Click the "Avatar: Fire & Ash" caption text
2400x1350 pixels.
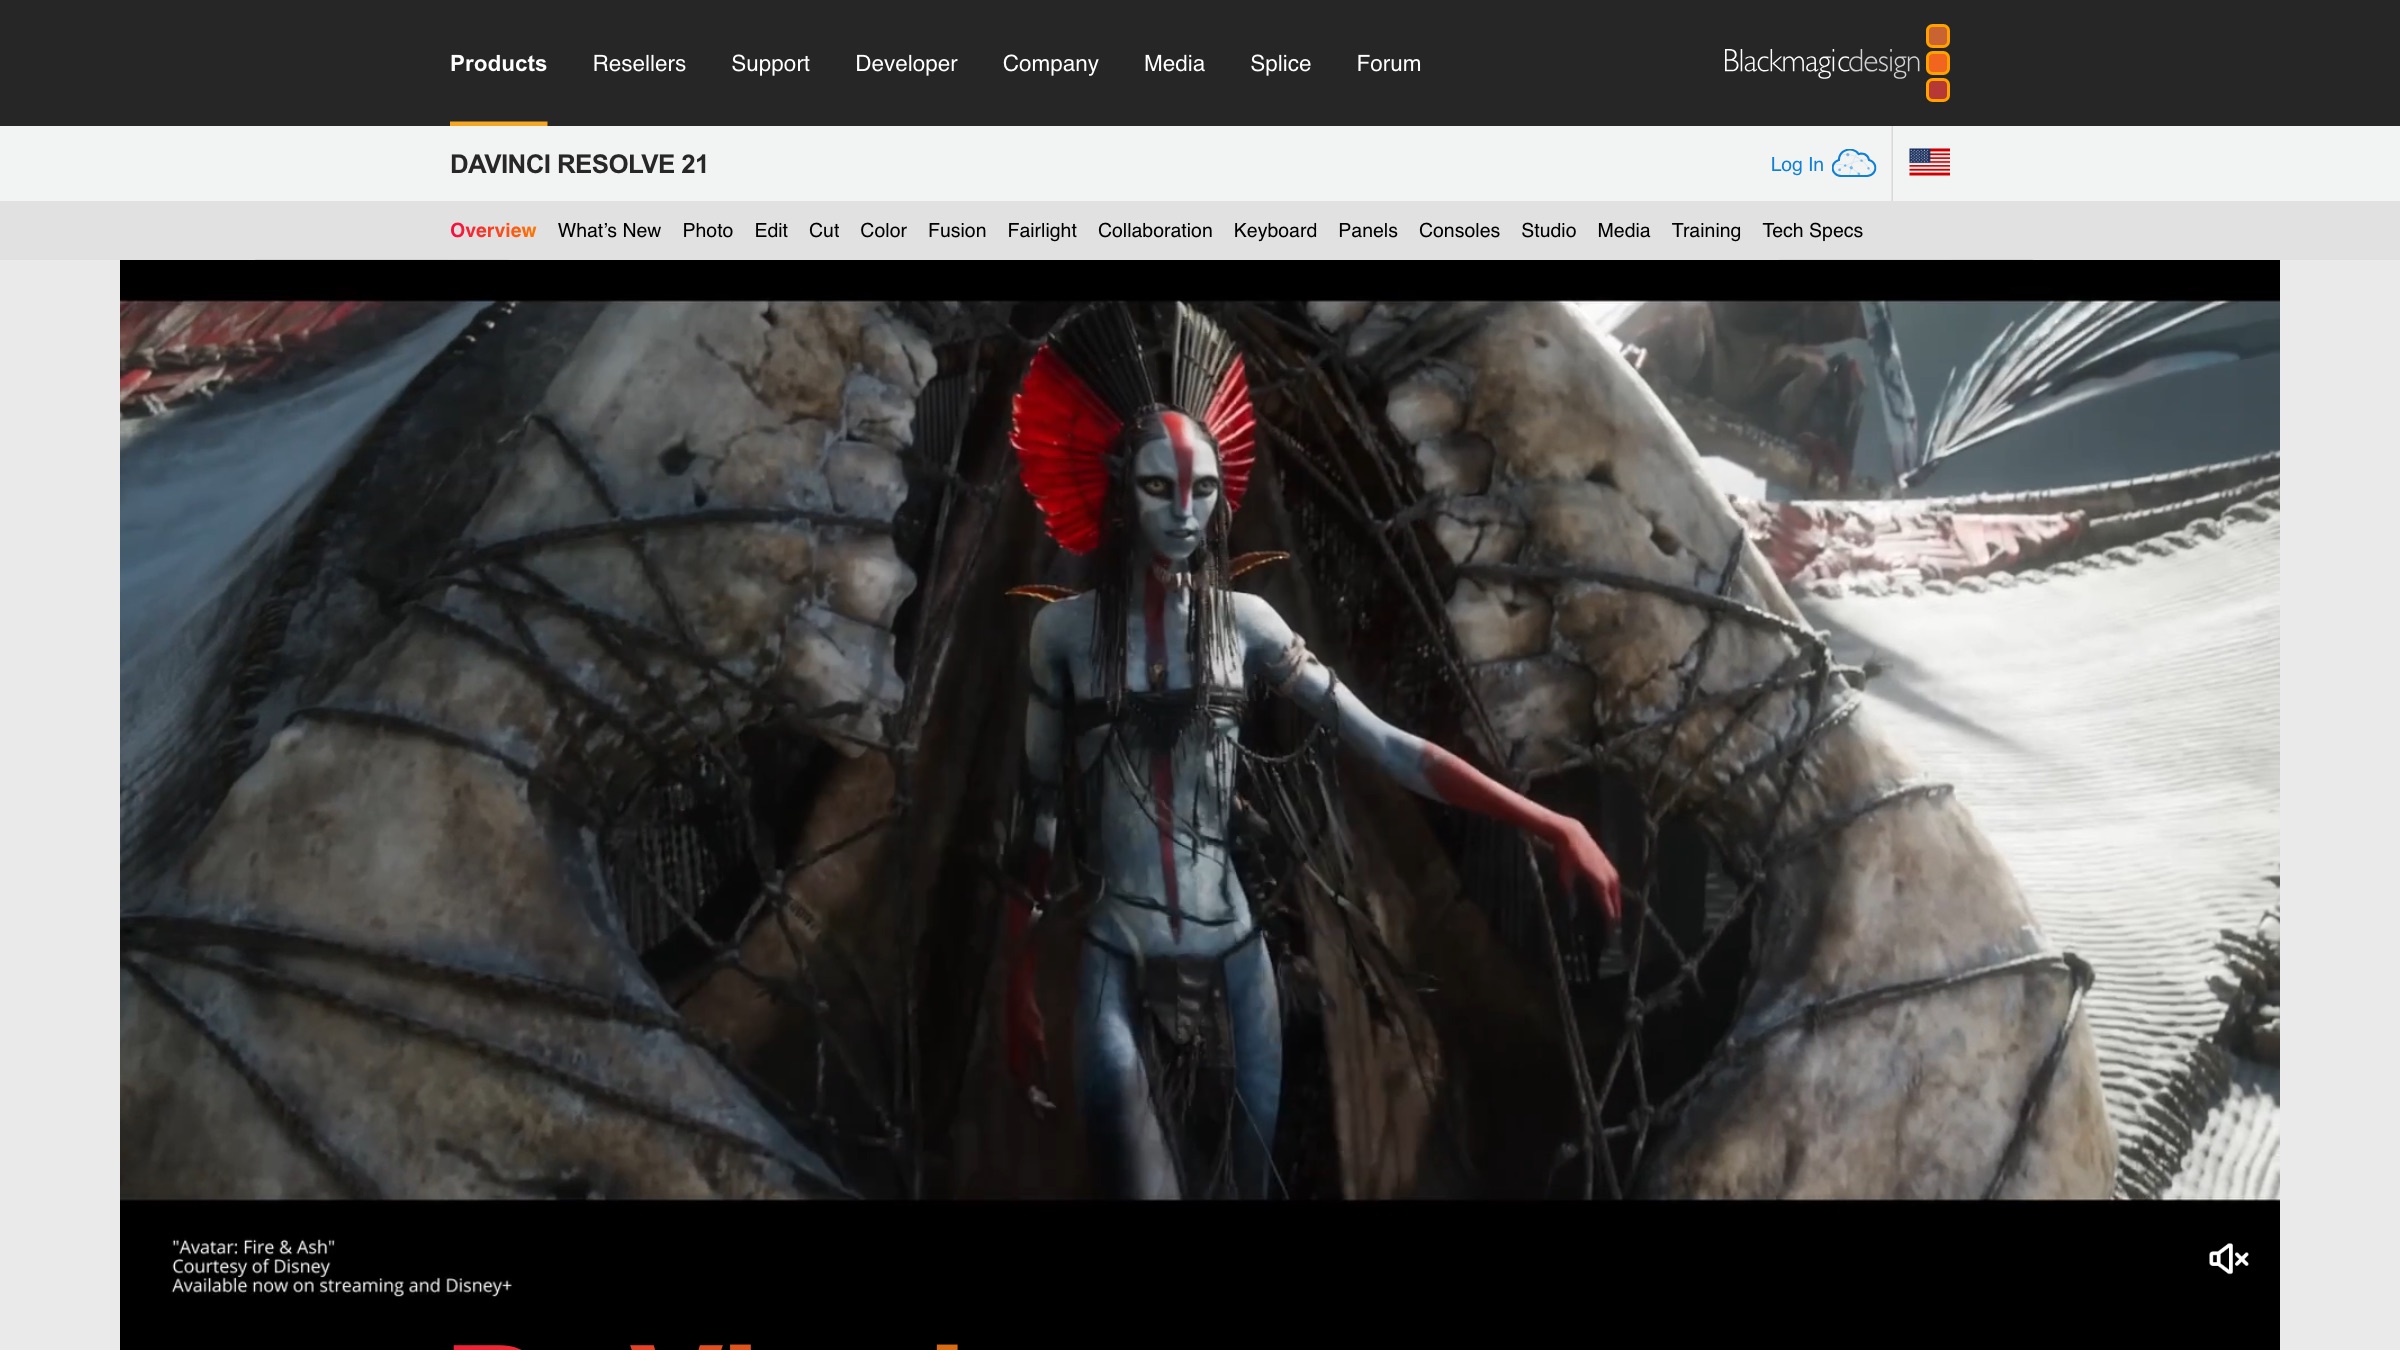coord(253,1247)
